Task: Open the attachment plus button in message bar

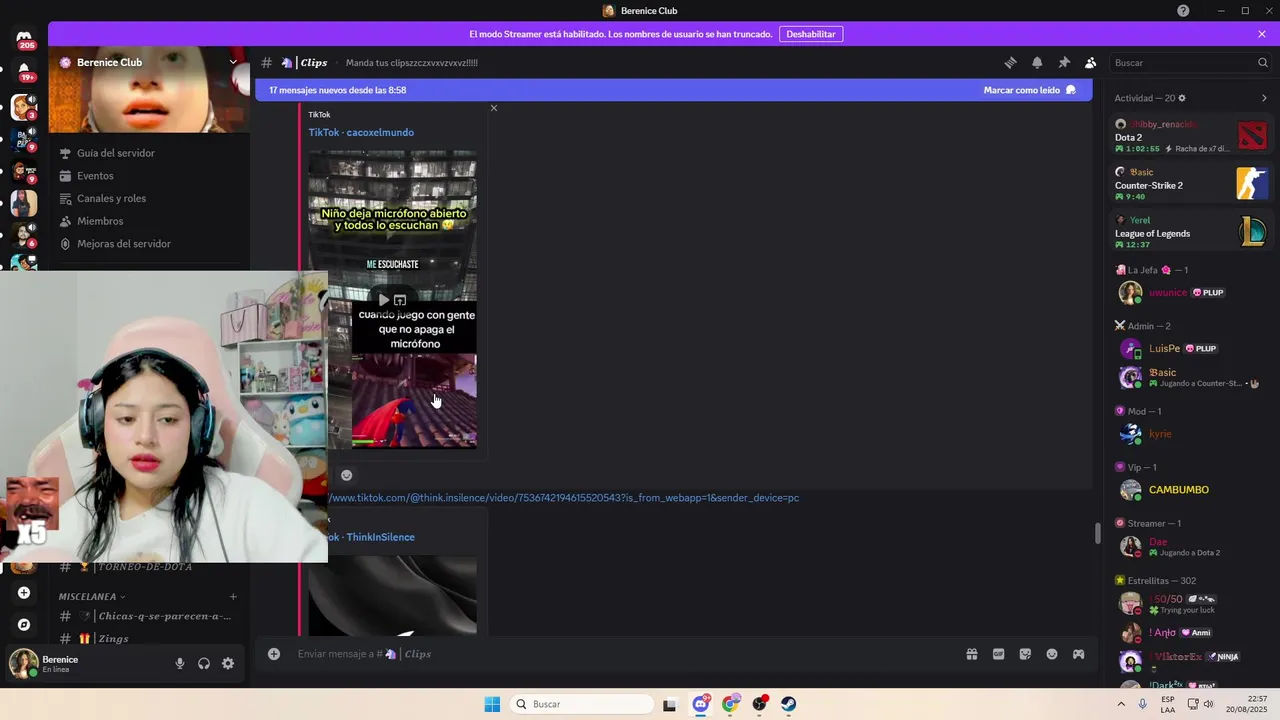Action: pos(274,654)
